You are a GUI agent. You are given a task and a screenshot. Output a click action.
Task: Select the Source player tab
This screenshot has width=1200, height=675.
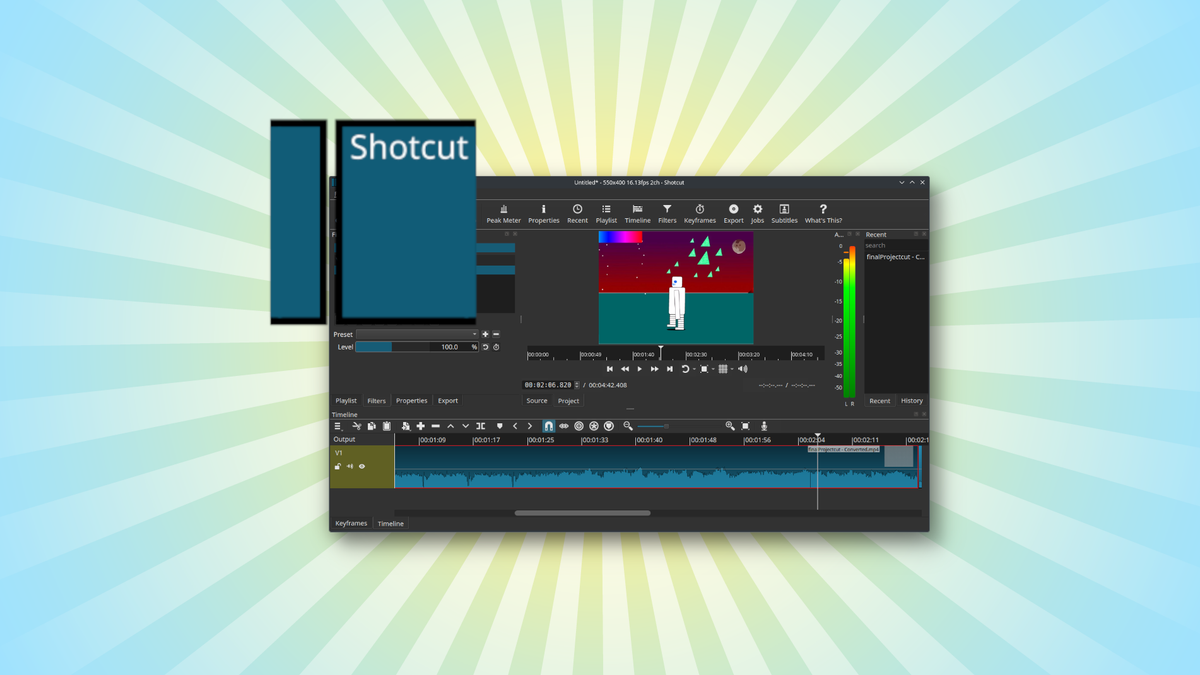click(537, 401)
